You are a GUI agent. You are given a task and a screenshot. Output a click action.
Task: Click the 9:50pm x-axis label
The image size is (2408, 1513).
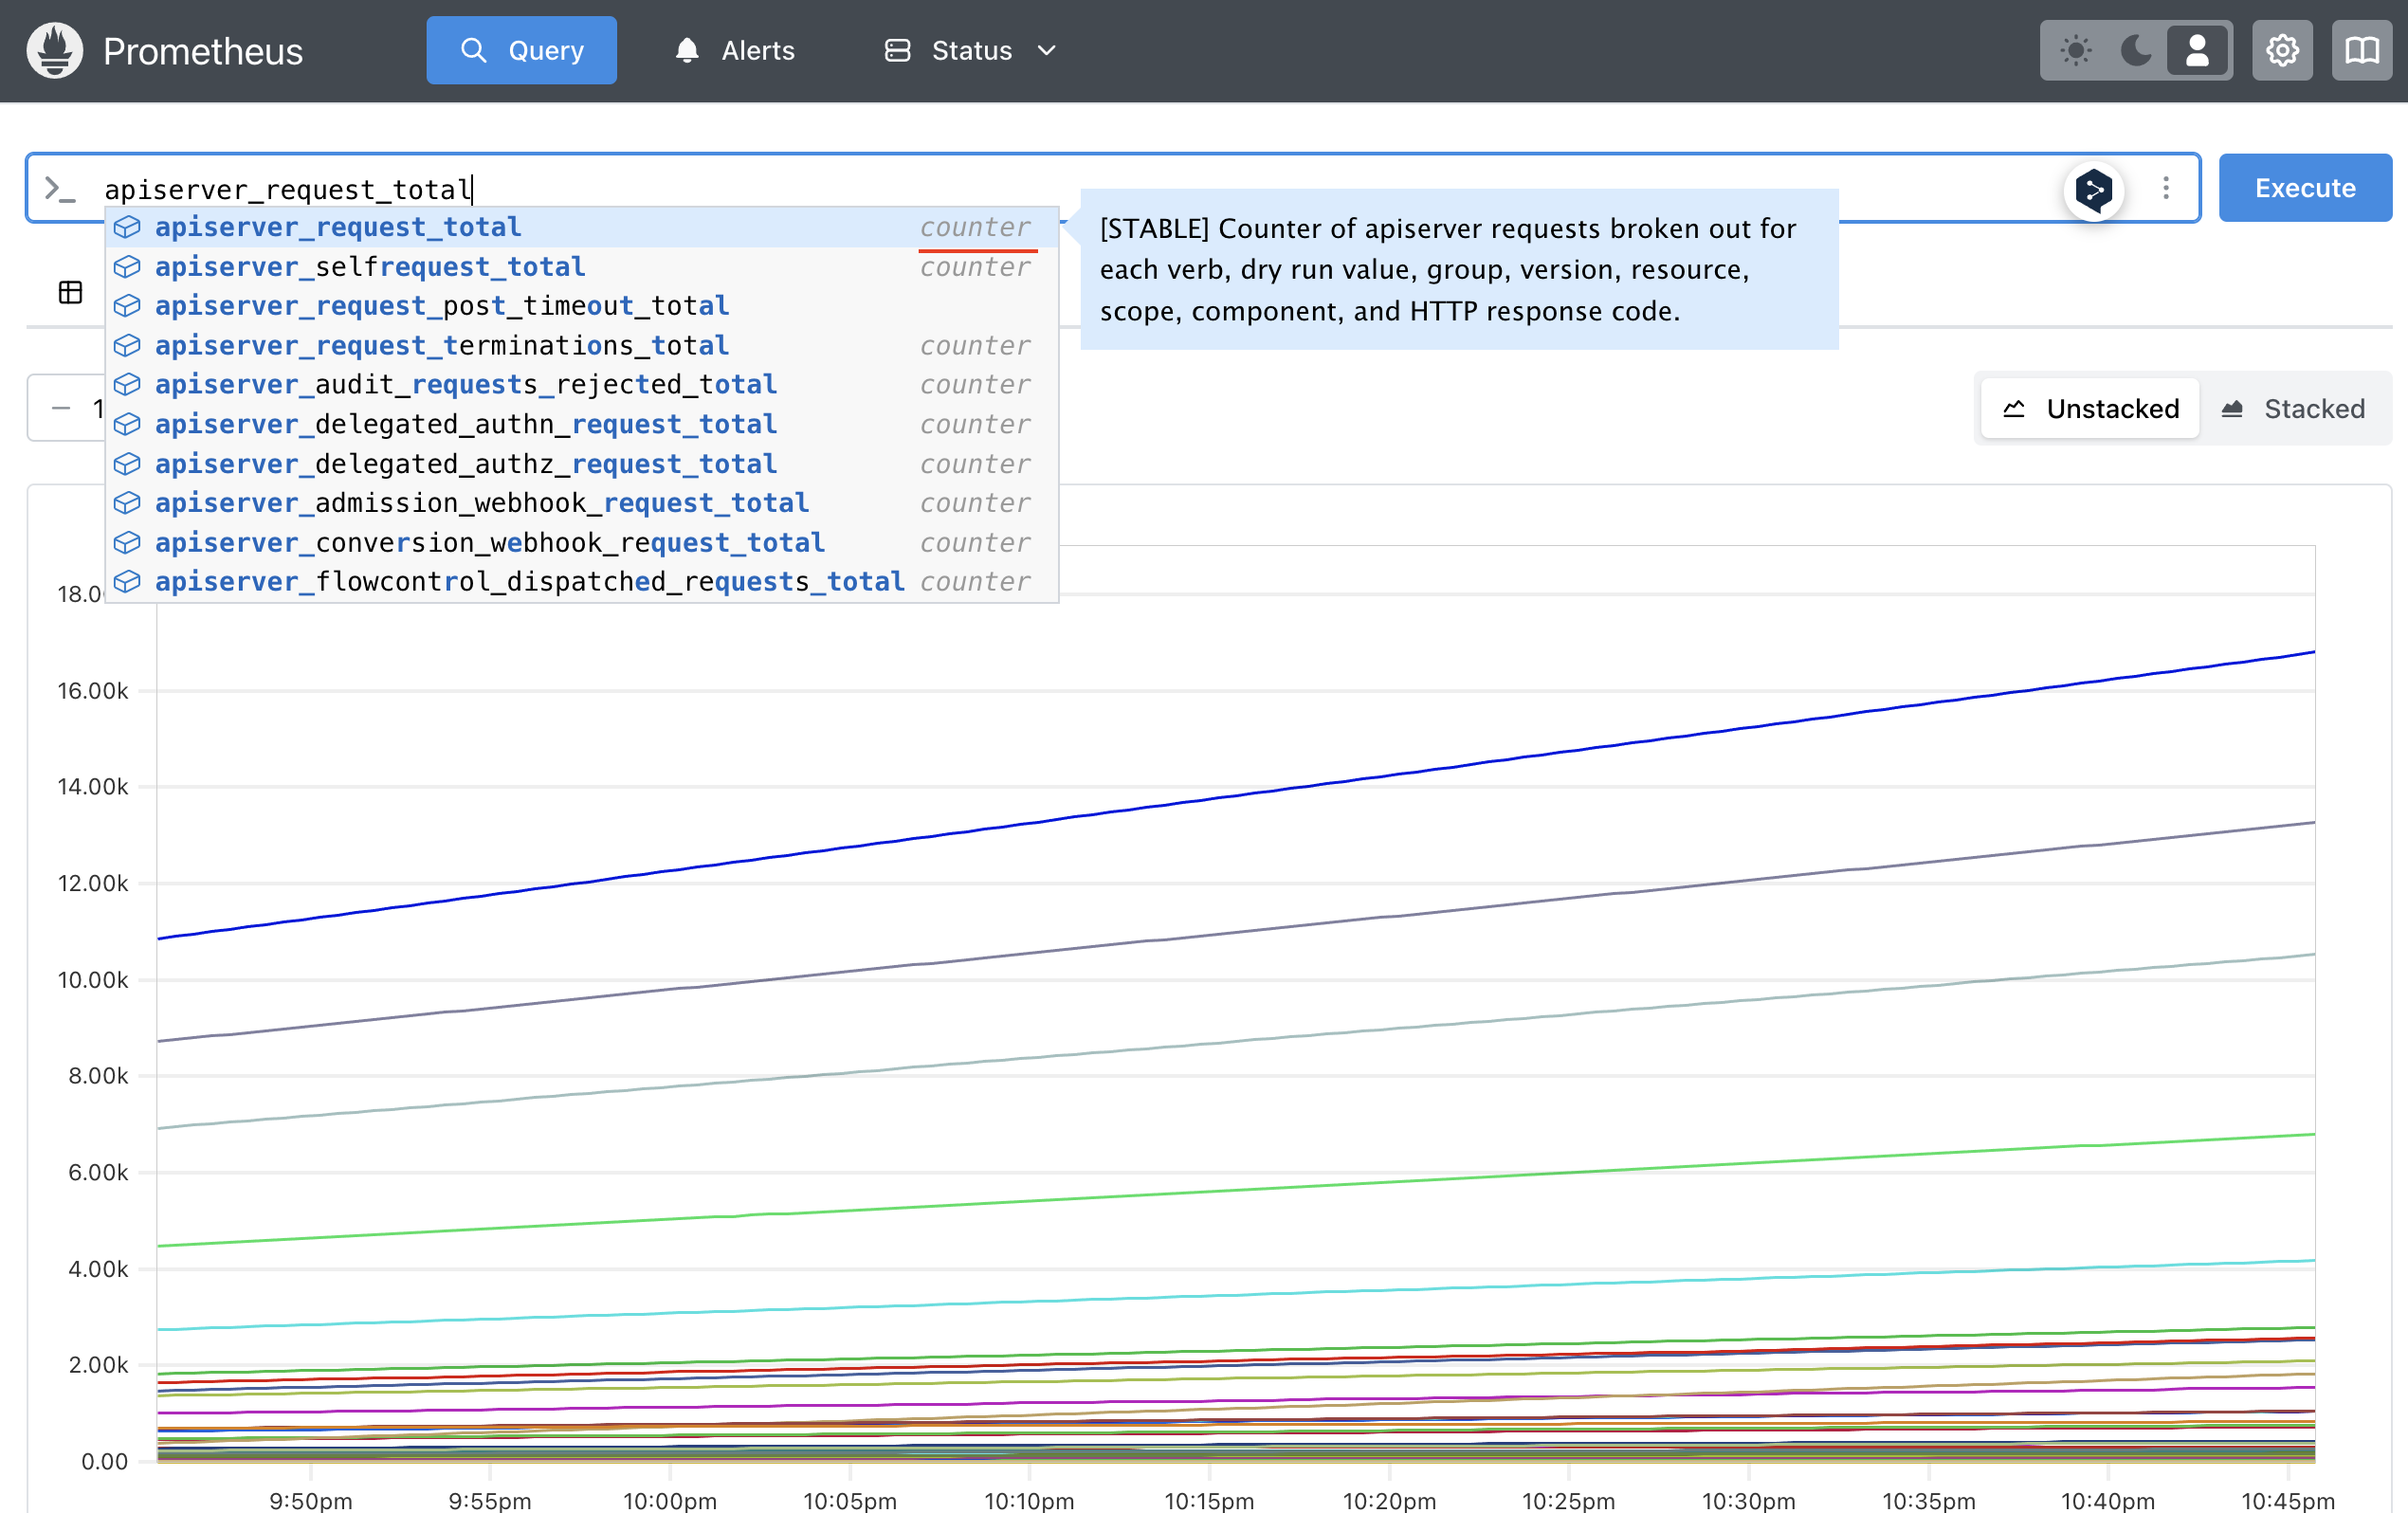[x=311, y=1500]
